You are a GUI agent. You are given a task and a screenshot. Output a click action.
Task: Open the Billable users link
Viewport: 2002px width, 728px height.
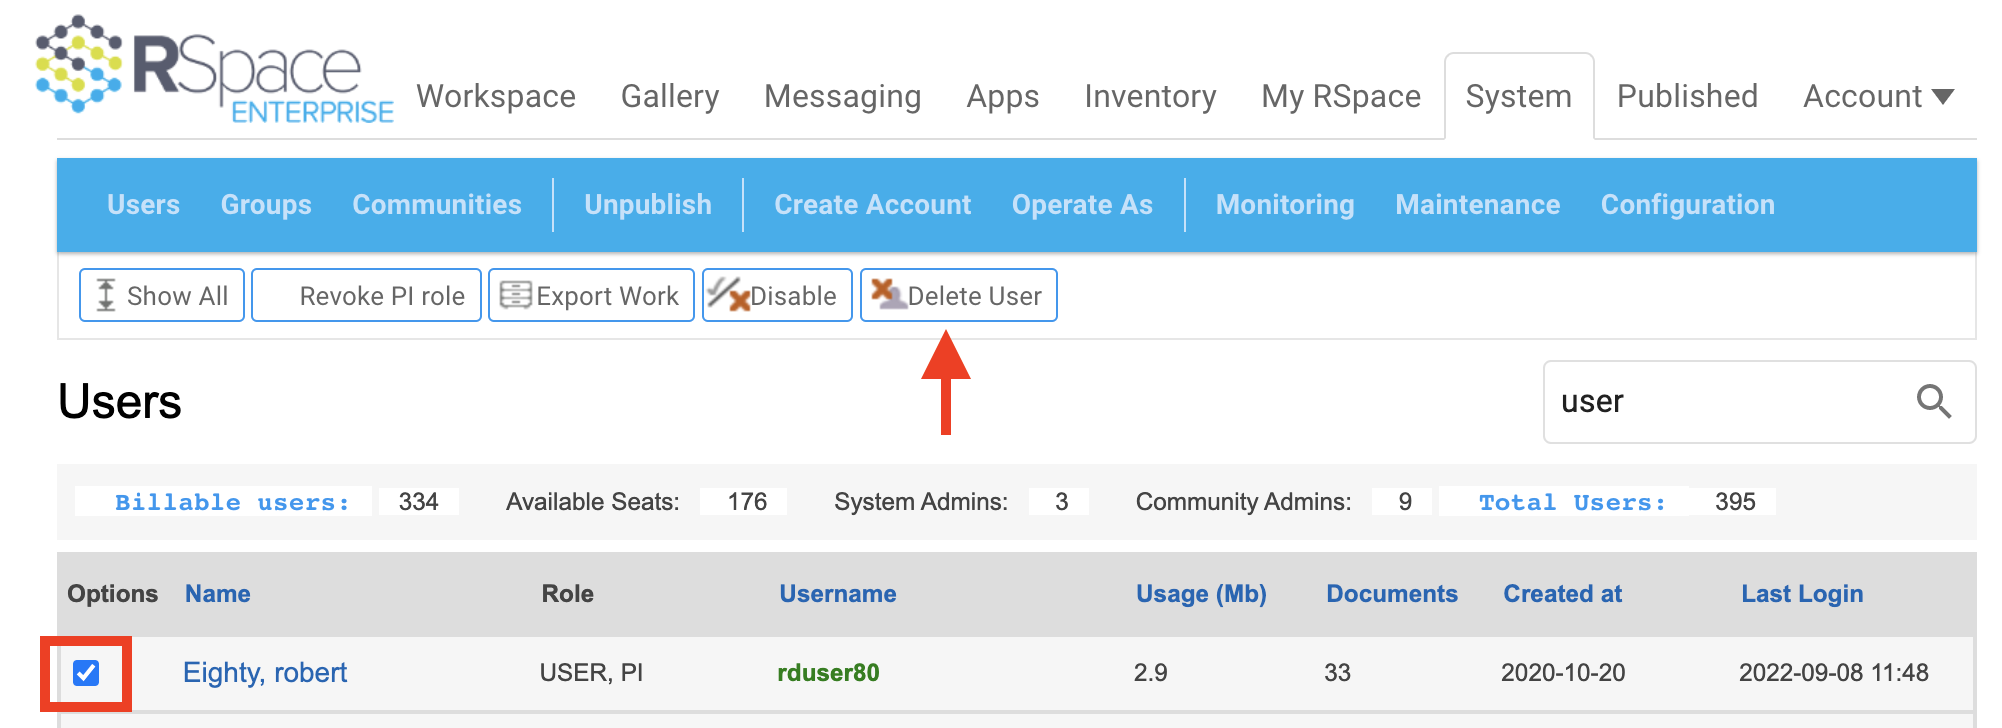232,502
